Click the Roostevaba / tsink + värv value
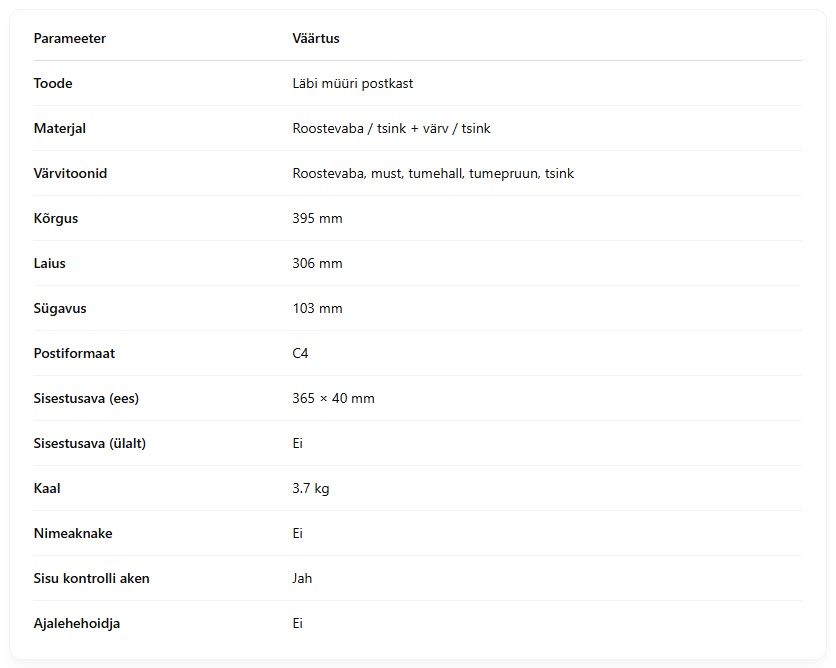The height and width of the screenshot is (668, 836). pos(391,128)
